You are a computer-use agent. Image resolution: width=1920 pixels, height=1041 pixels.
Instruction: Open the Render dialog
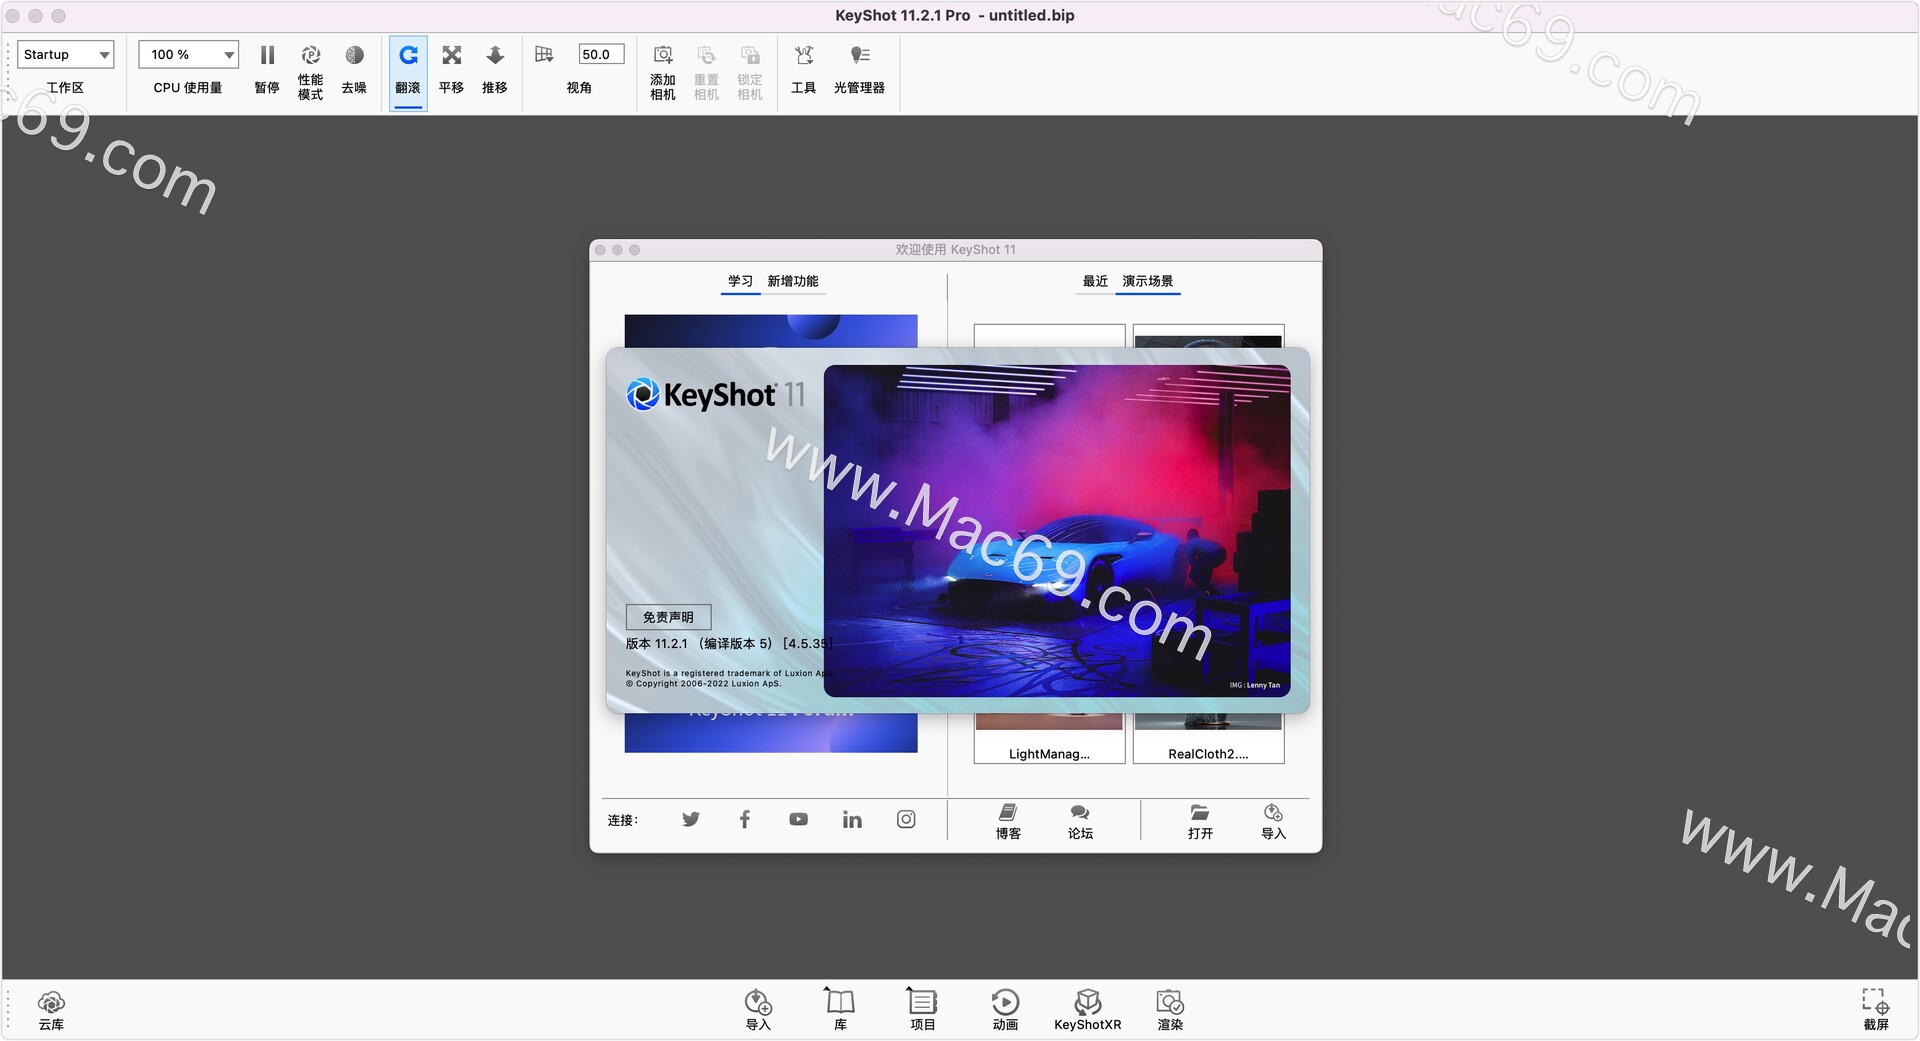click(x=1170, y=1010)
